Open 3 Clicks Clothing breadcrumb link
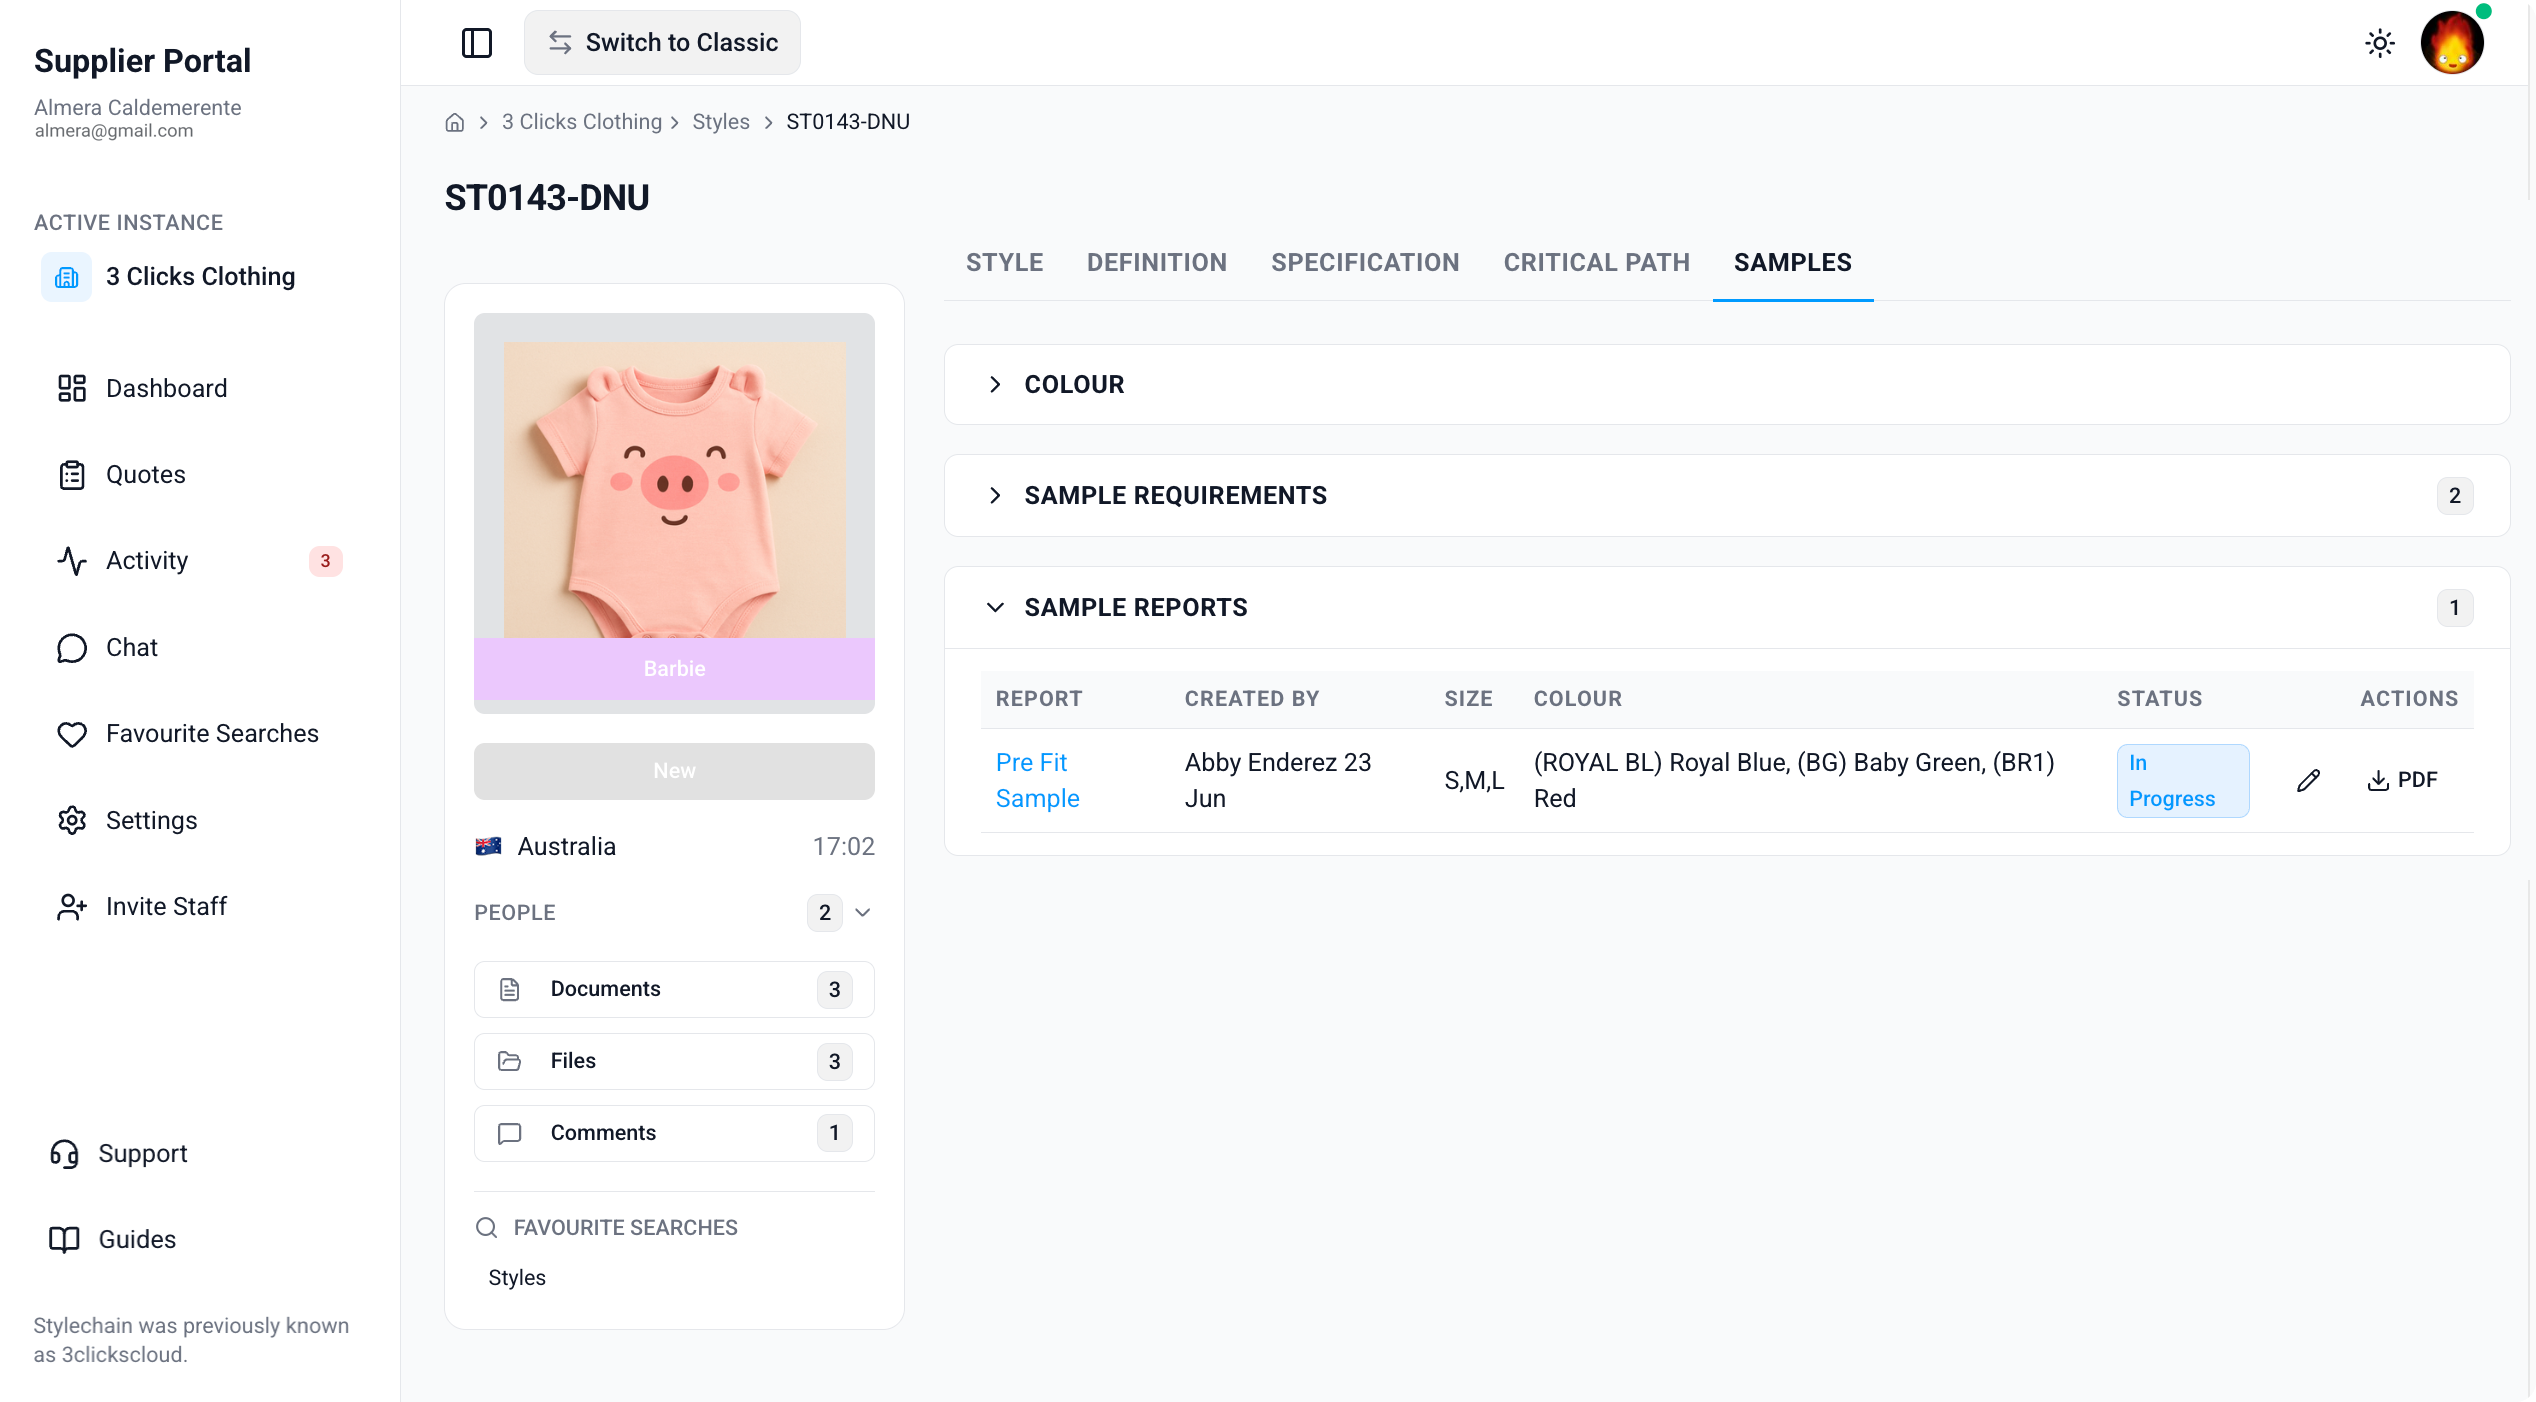The width and height of the screenshot is (2536, 1402). (x=582, y=122)
